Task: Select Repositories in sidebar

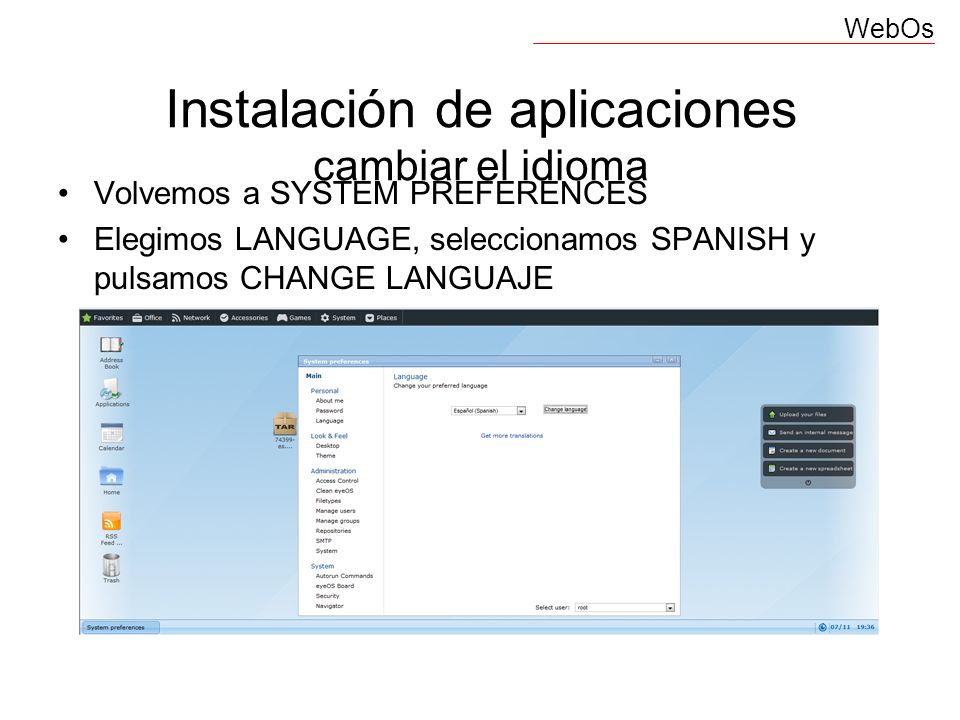Action: (x=334, y=531)
